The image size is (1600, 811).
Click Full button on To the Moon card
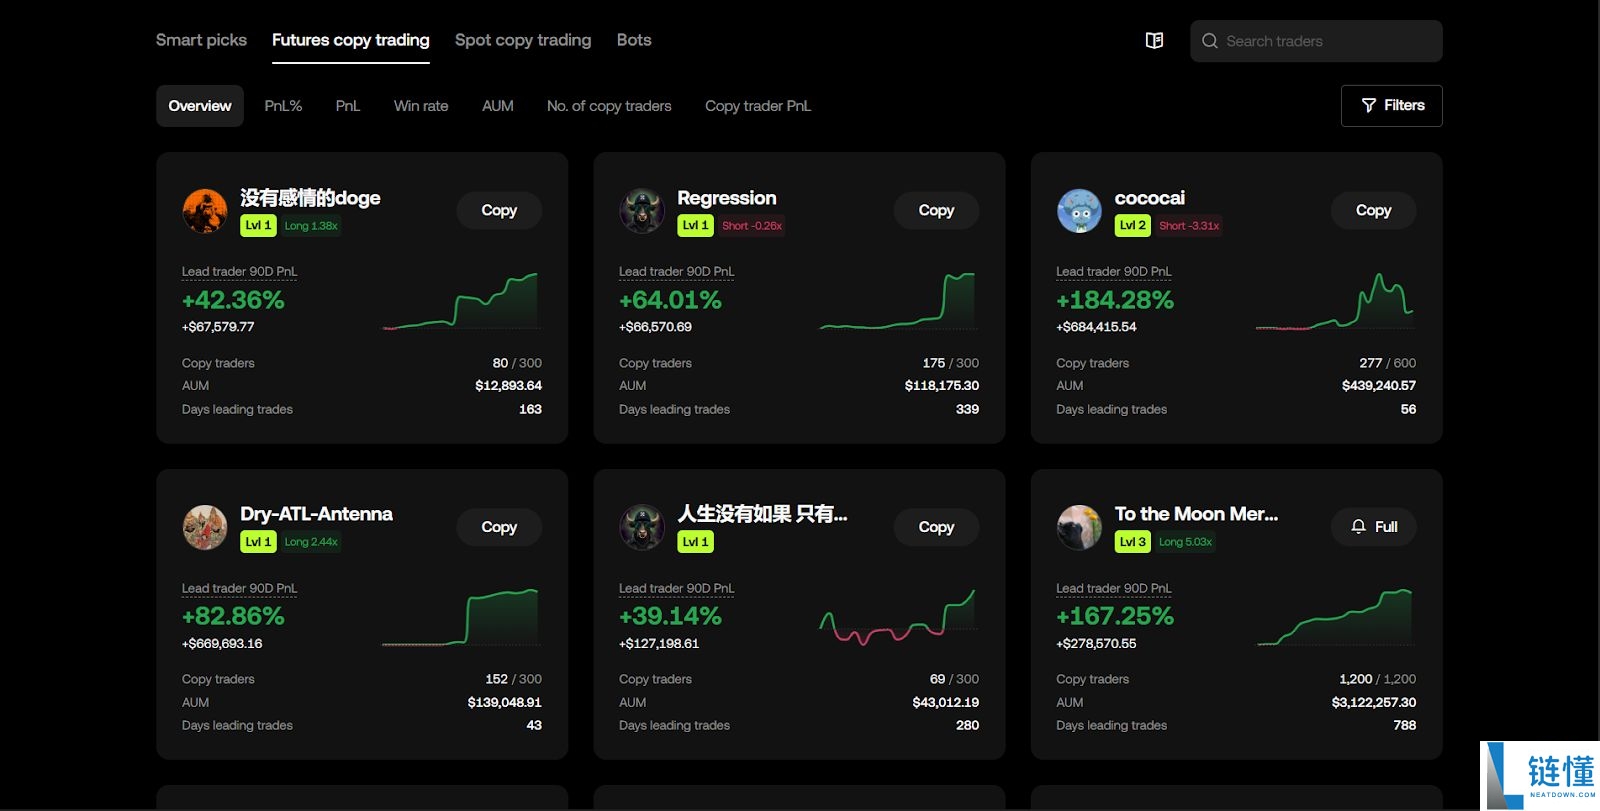[x=1373, y=527]
